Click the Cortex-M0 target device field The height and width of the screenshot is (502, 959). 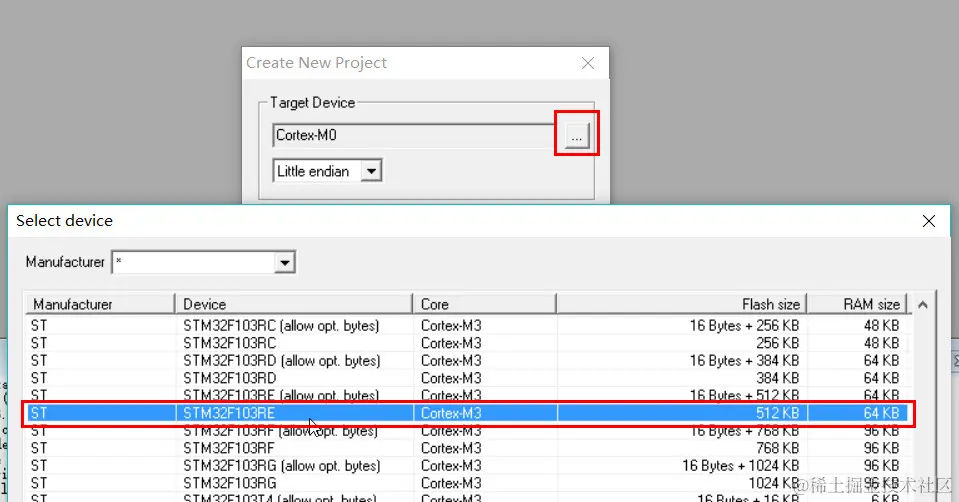point(413,136)
